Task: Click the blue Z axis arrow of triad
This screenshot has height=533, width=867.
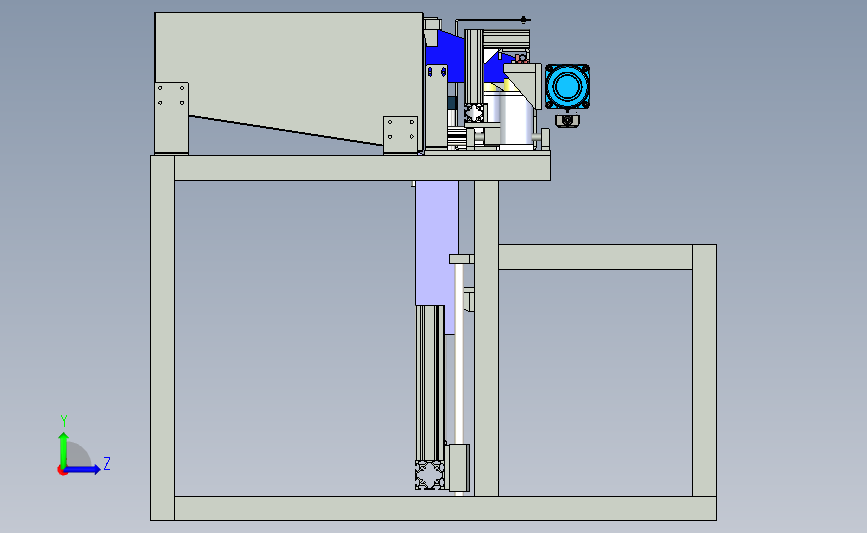Action: 83,469
